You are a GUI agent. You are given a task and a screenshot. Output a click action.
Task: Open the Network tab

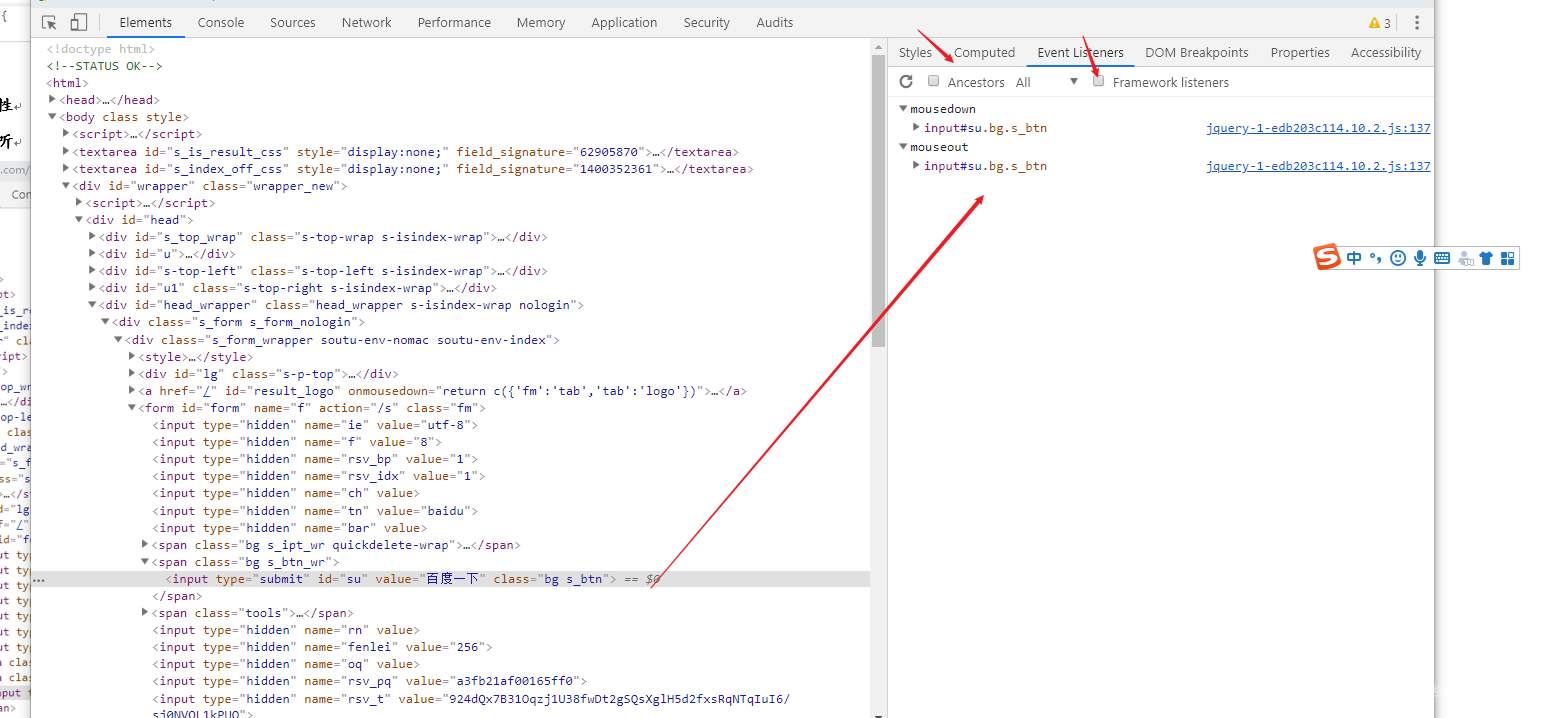coord(366,23)
